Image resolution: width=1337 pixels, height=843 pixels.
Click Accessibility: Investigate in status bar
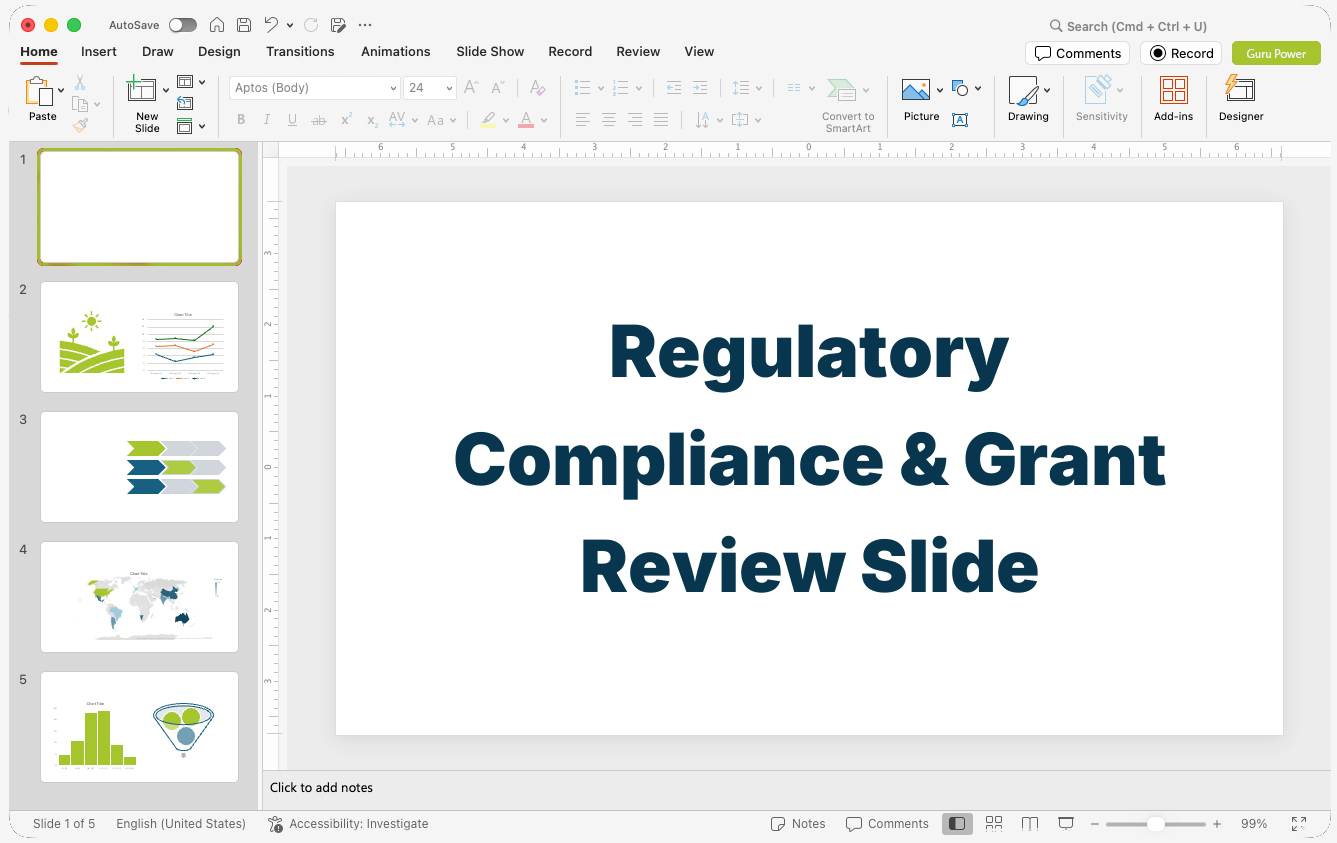(x=348, y=824)
